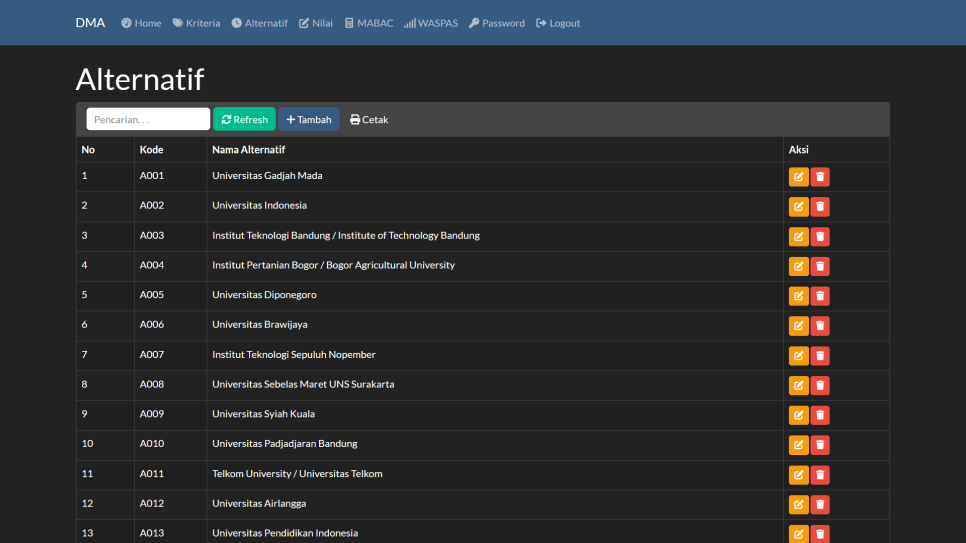This screenshot has width=966, height=543.
Task: Open MABAC calculation page
Action: coord(368,23)
